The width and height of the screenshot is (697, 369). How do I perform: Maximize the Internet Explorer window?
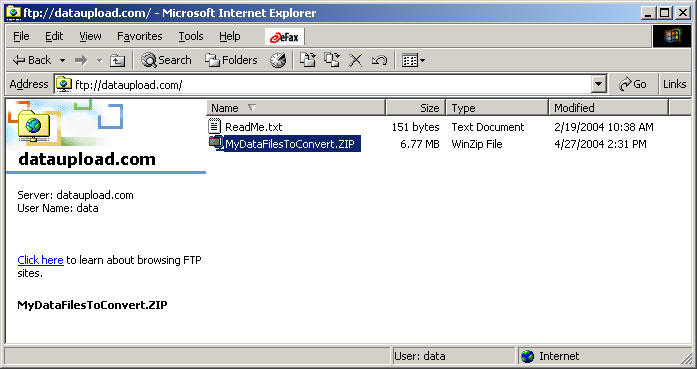[665, 13]
